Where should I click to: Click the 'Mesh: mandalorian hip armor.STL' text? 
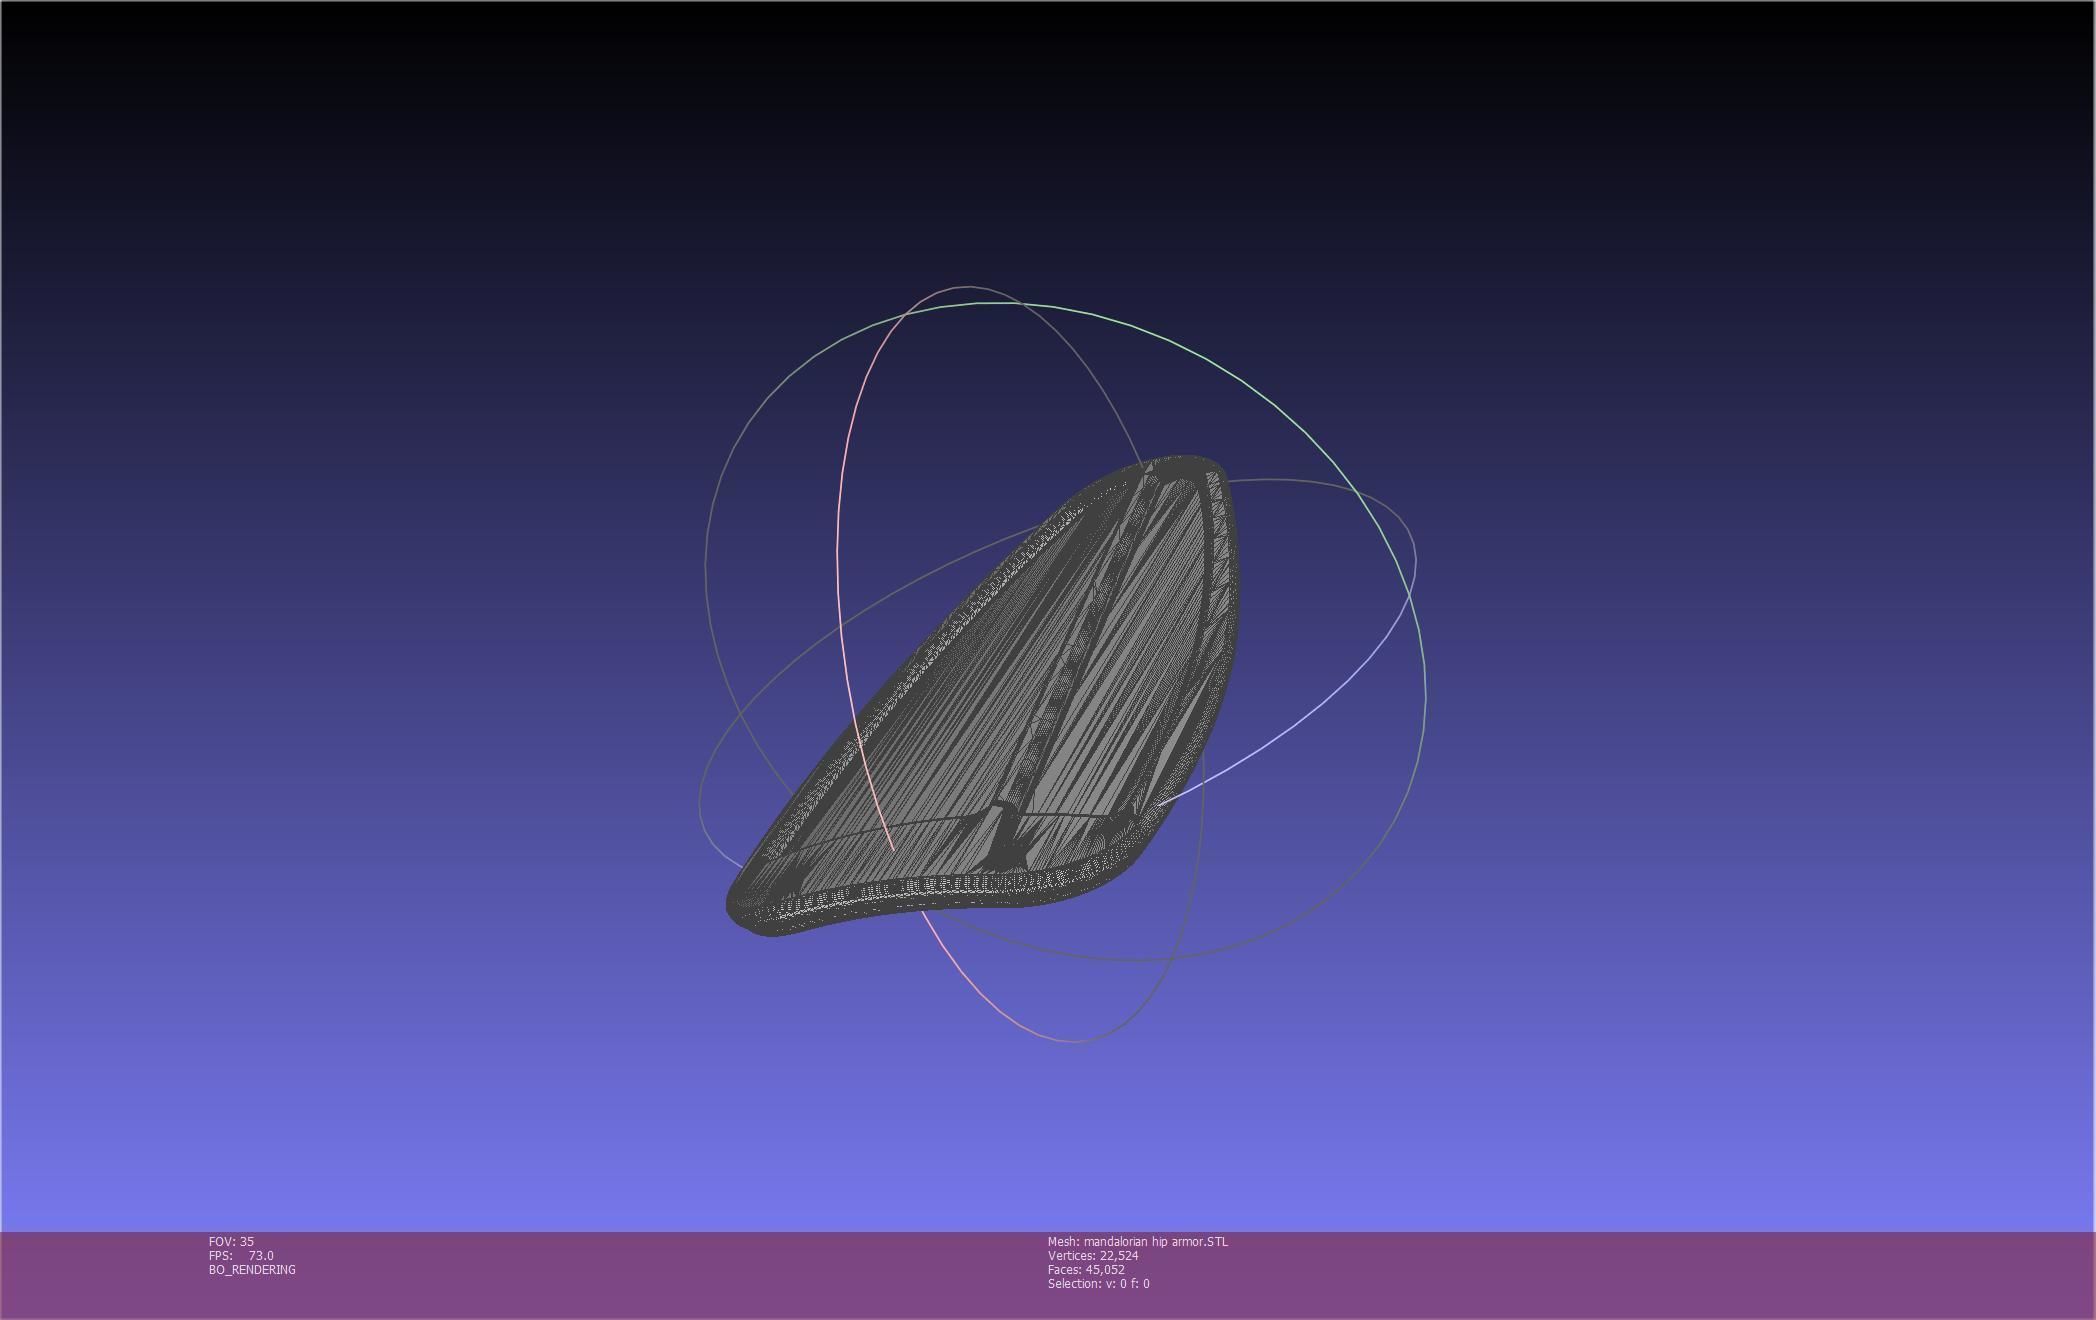[1138, 1241]
